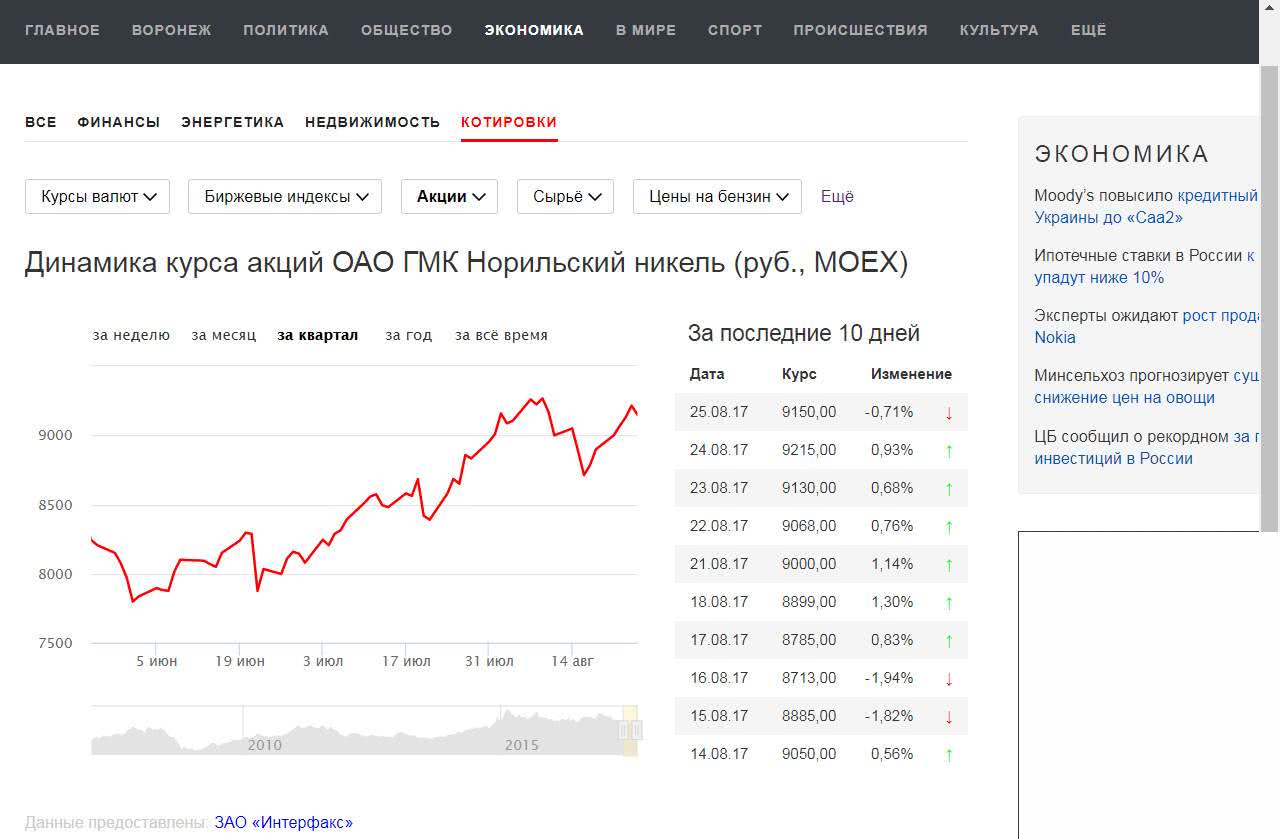The image size is (1280, 839).
Task: Click the green up arrow for 21.08.17
Action: click(x=948, y=565)
